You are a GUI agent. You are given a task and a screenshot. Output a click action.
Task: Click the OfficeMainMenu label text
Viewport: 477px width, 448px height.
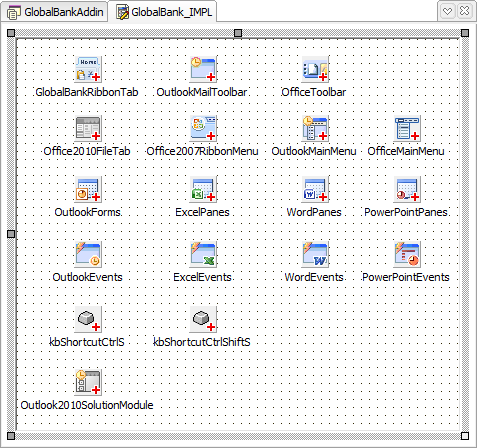click(406, 151)
